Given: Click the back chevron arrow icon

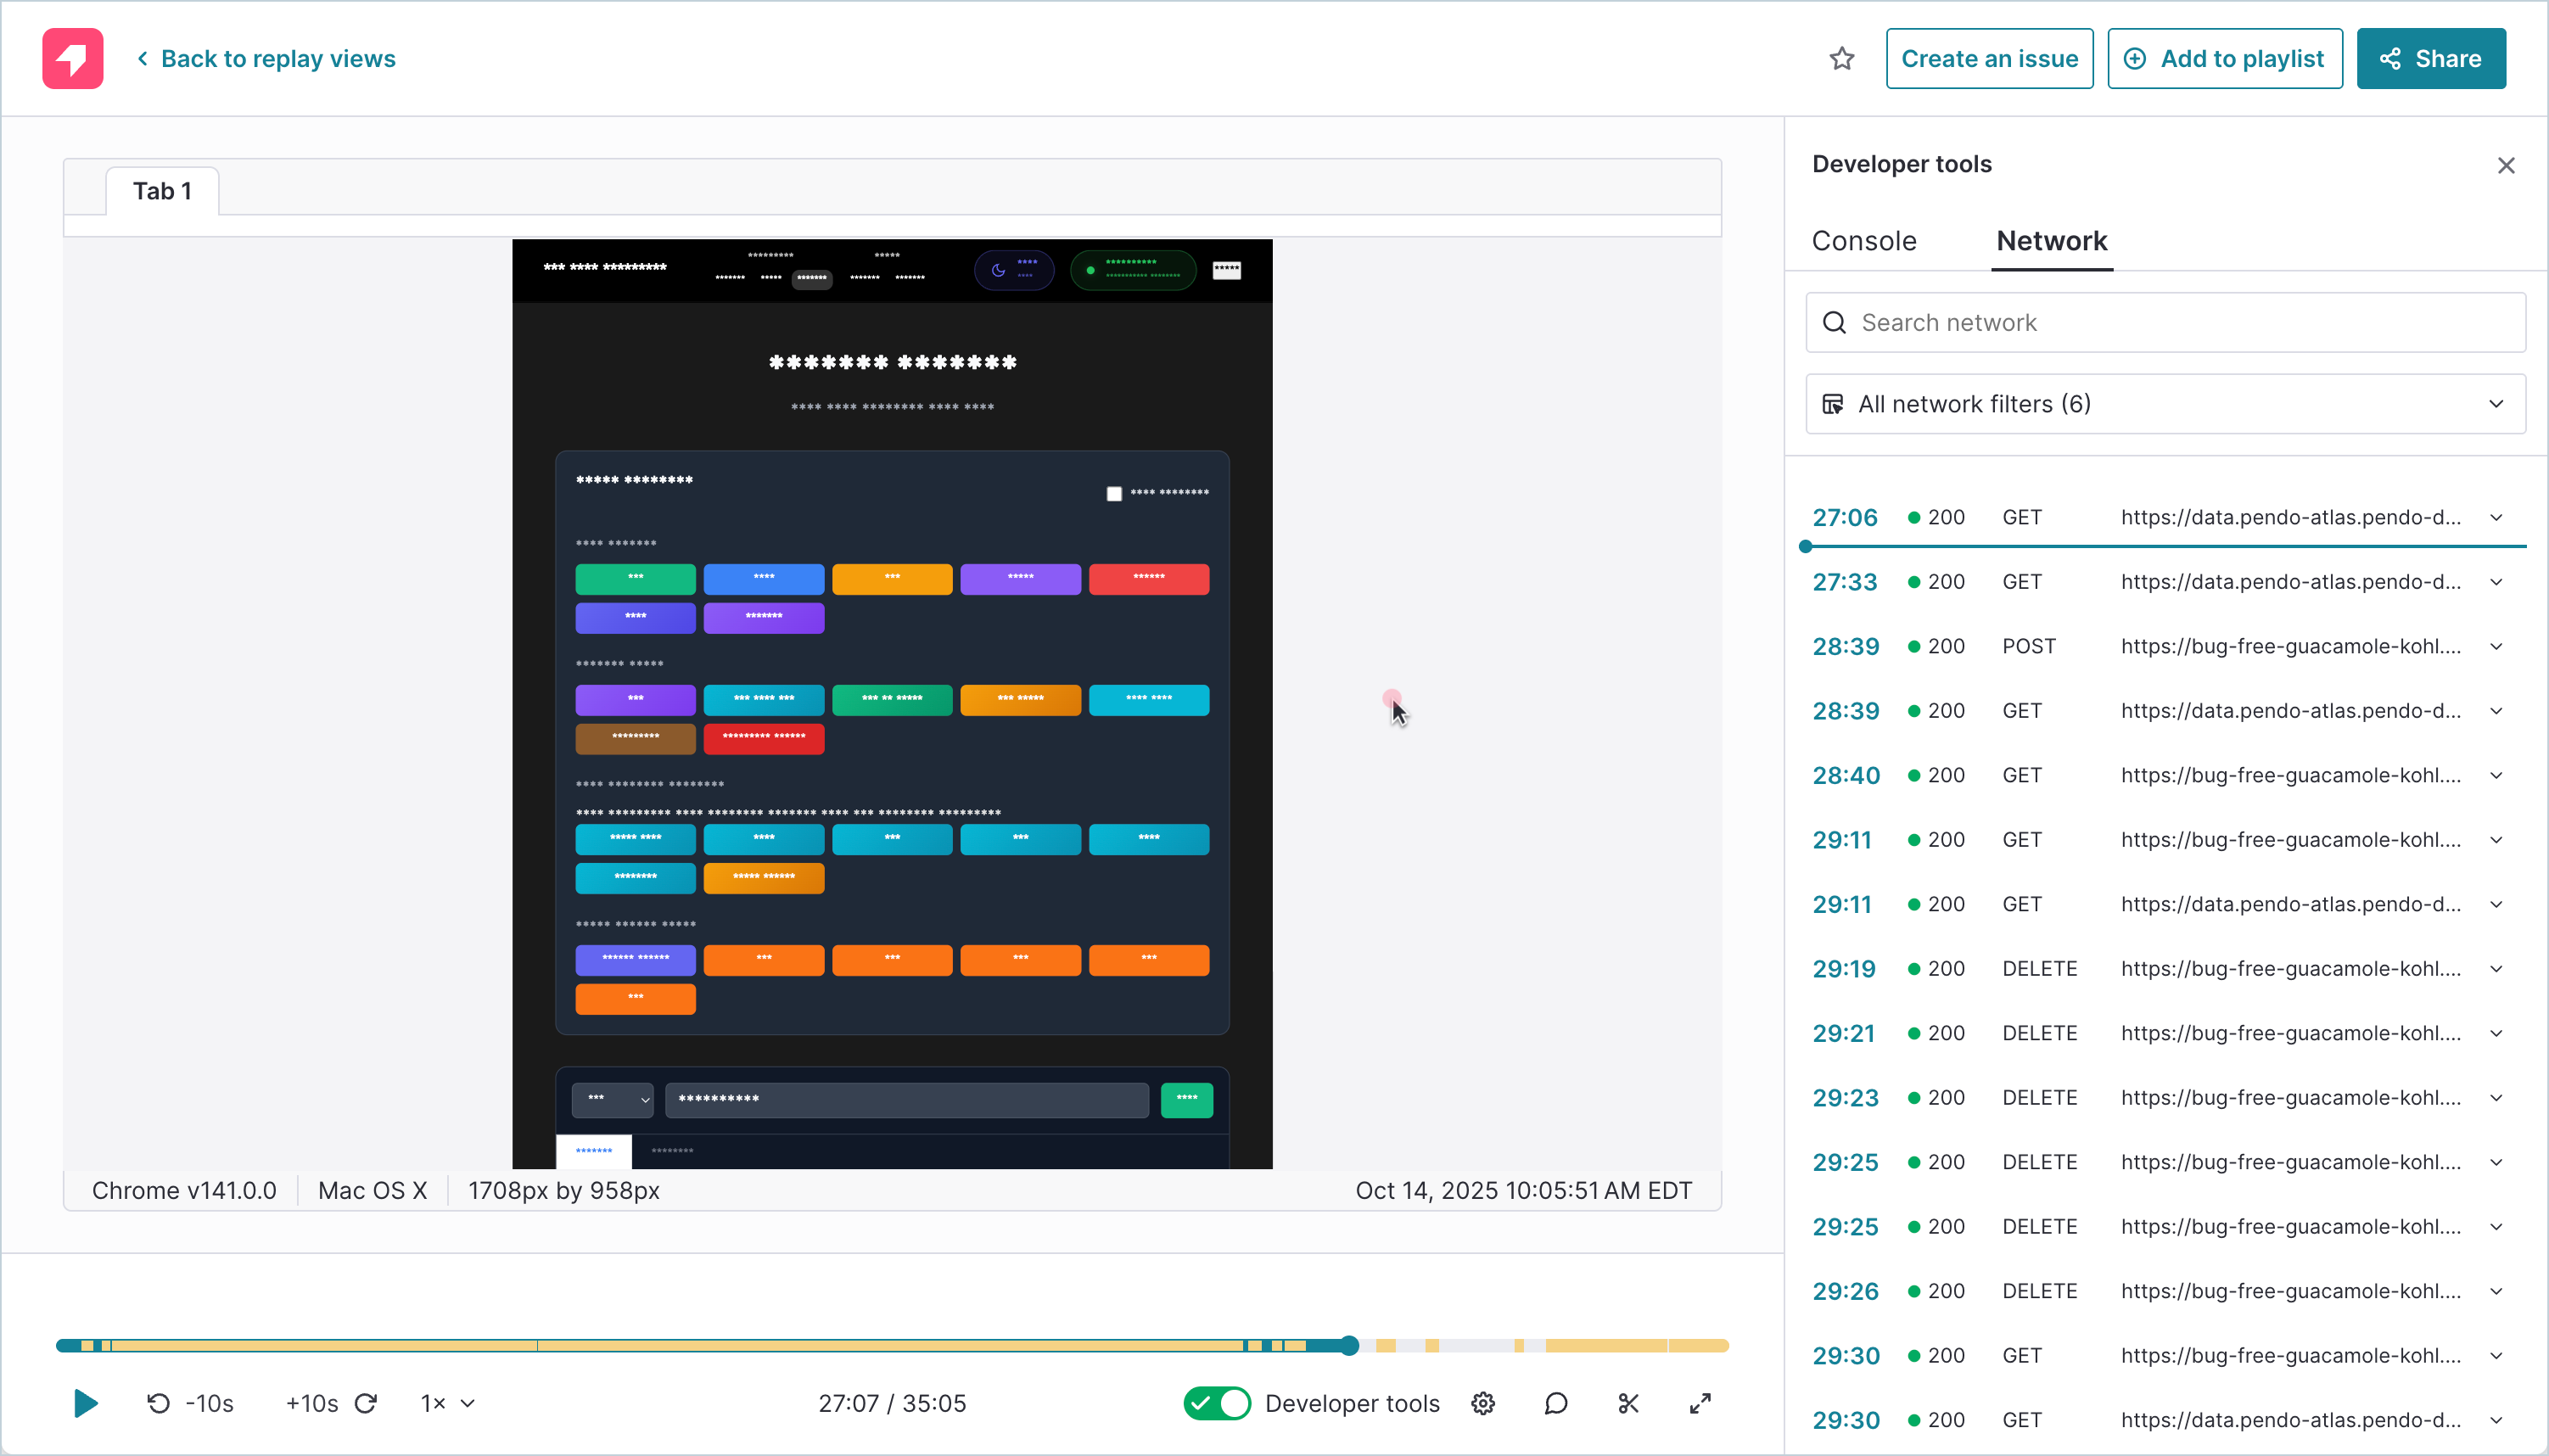Looking at the screenshot, I should click(x=142, y=59).
